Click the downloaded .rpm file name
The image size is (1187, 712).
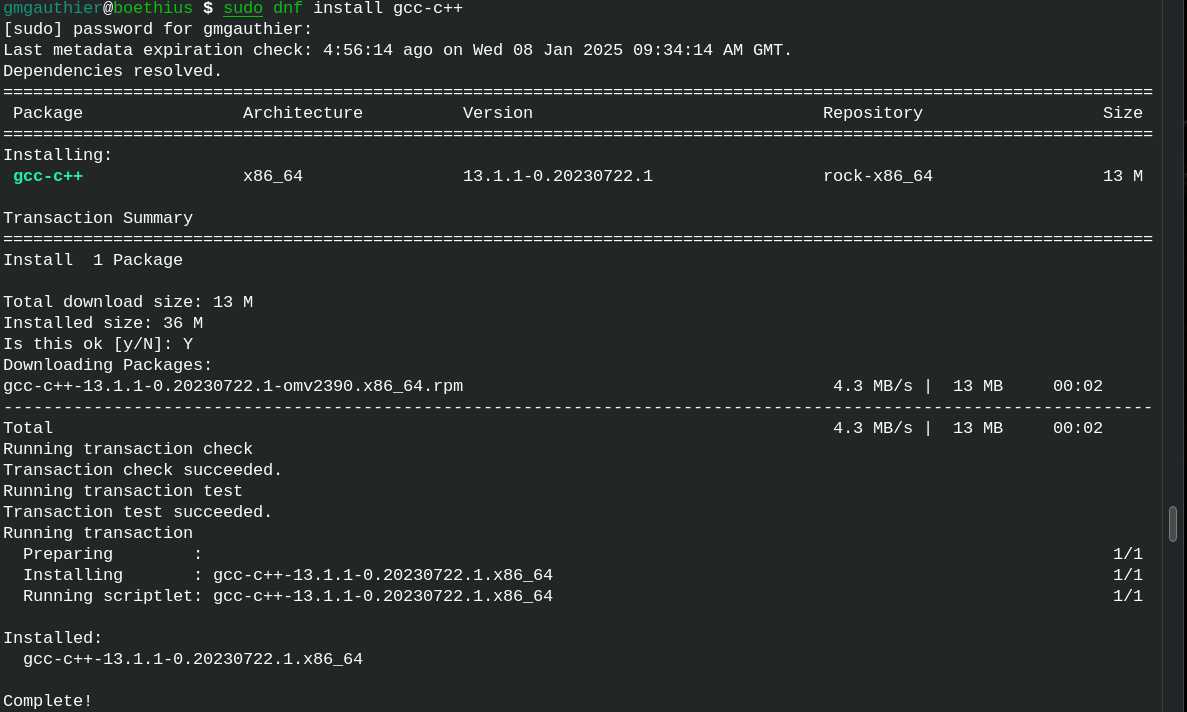tap(233, 386)
